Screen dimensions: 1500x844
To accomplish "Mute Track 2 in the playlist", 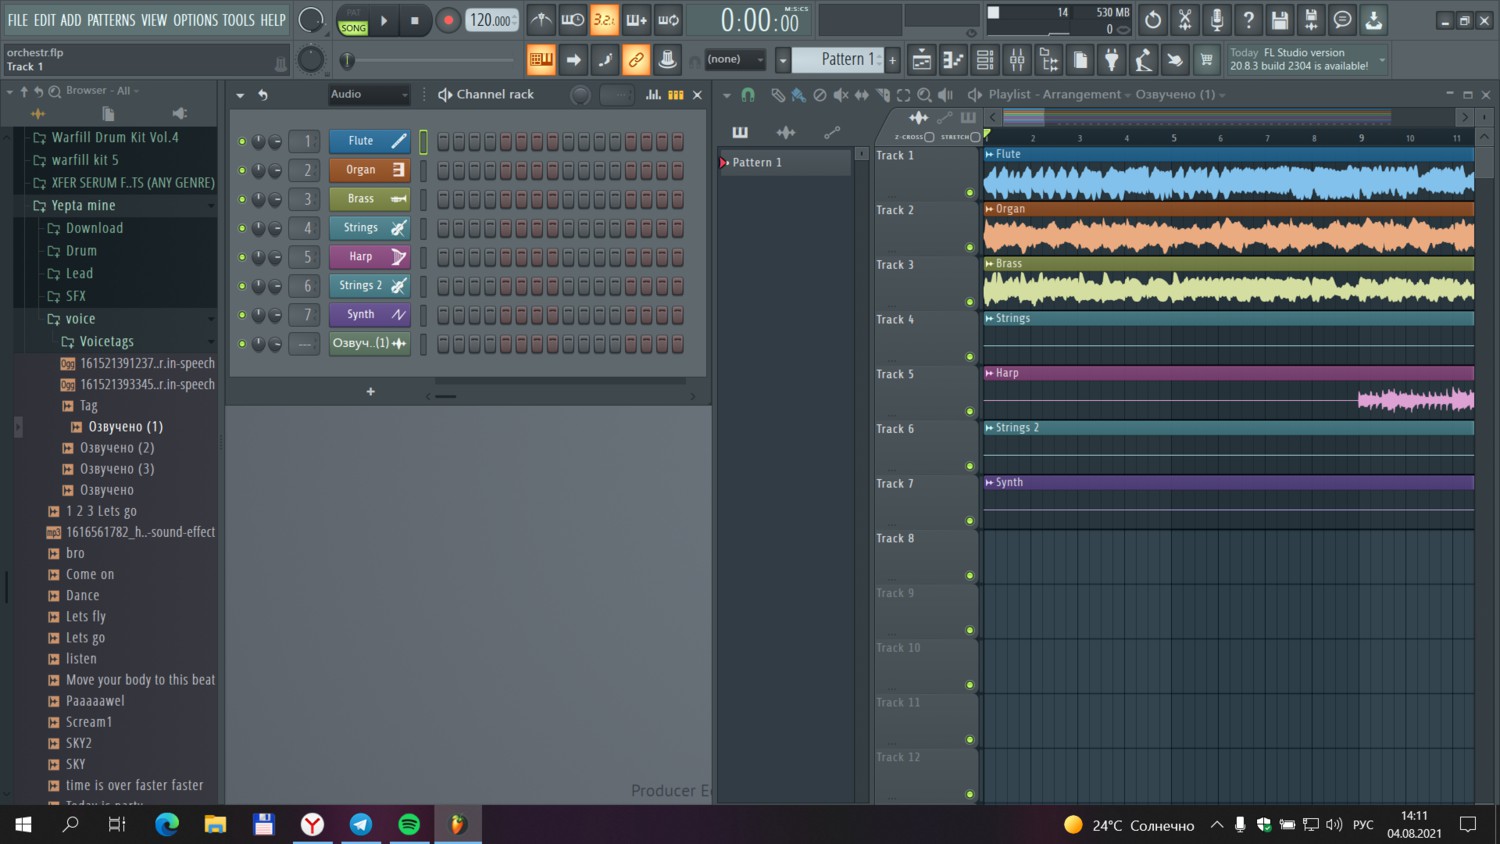I will [x=969, y=247].
